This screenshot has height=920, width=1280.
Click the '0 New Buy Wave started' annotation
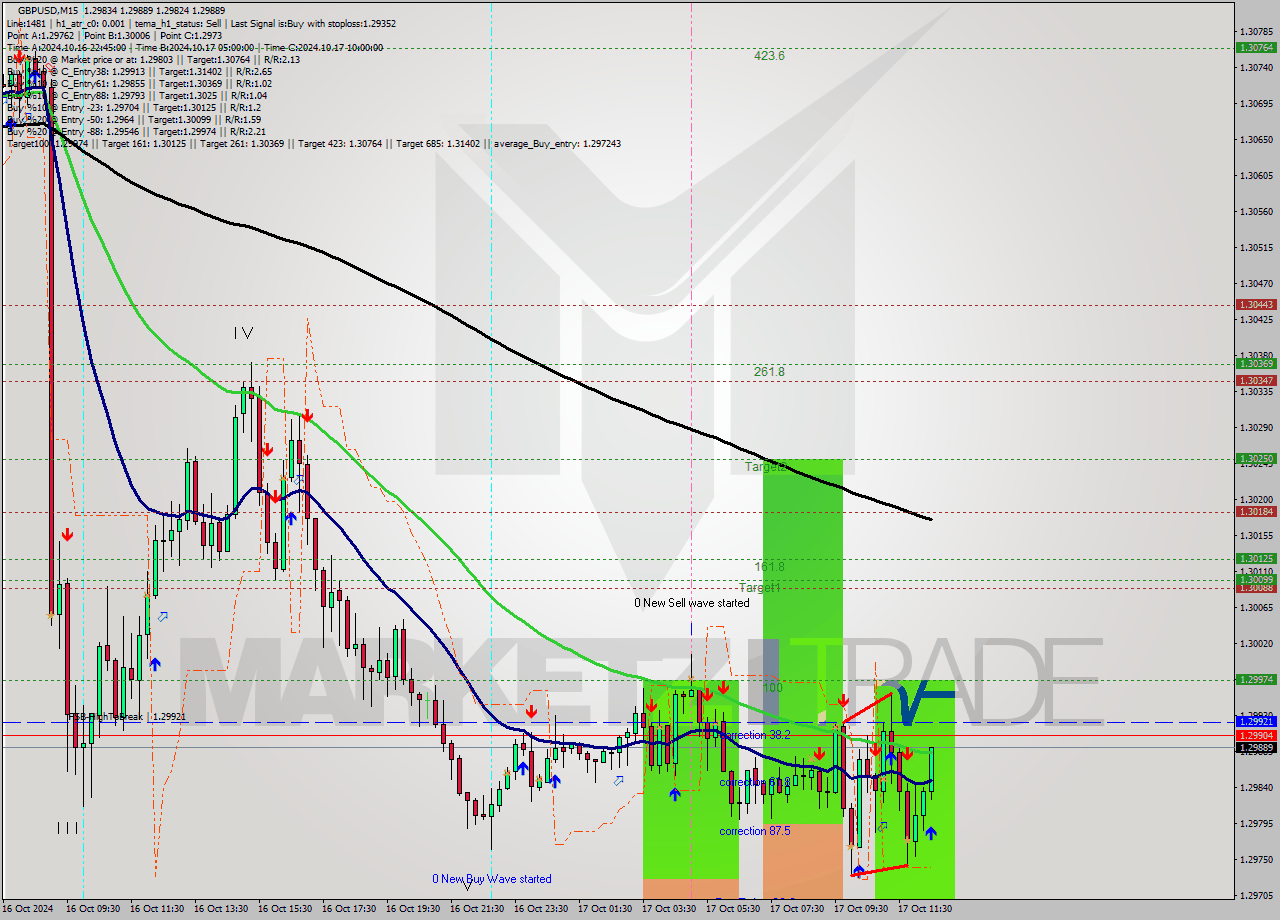[492, 879]
